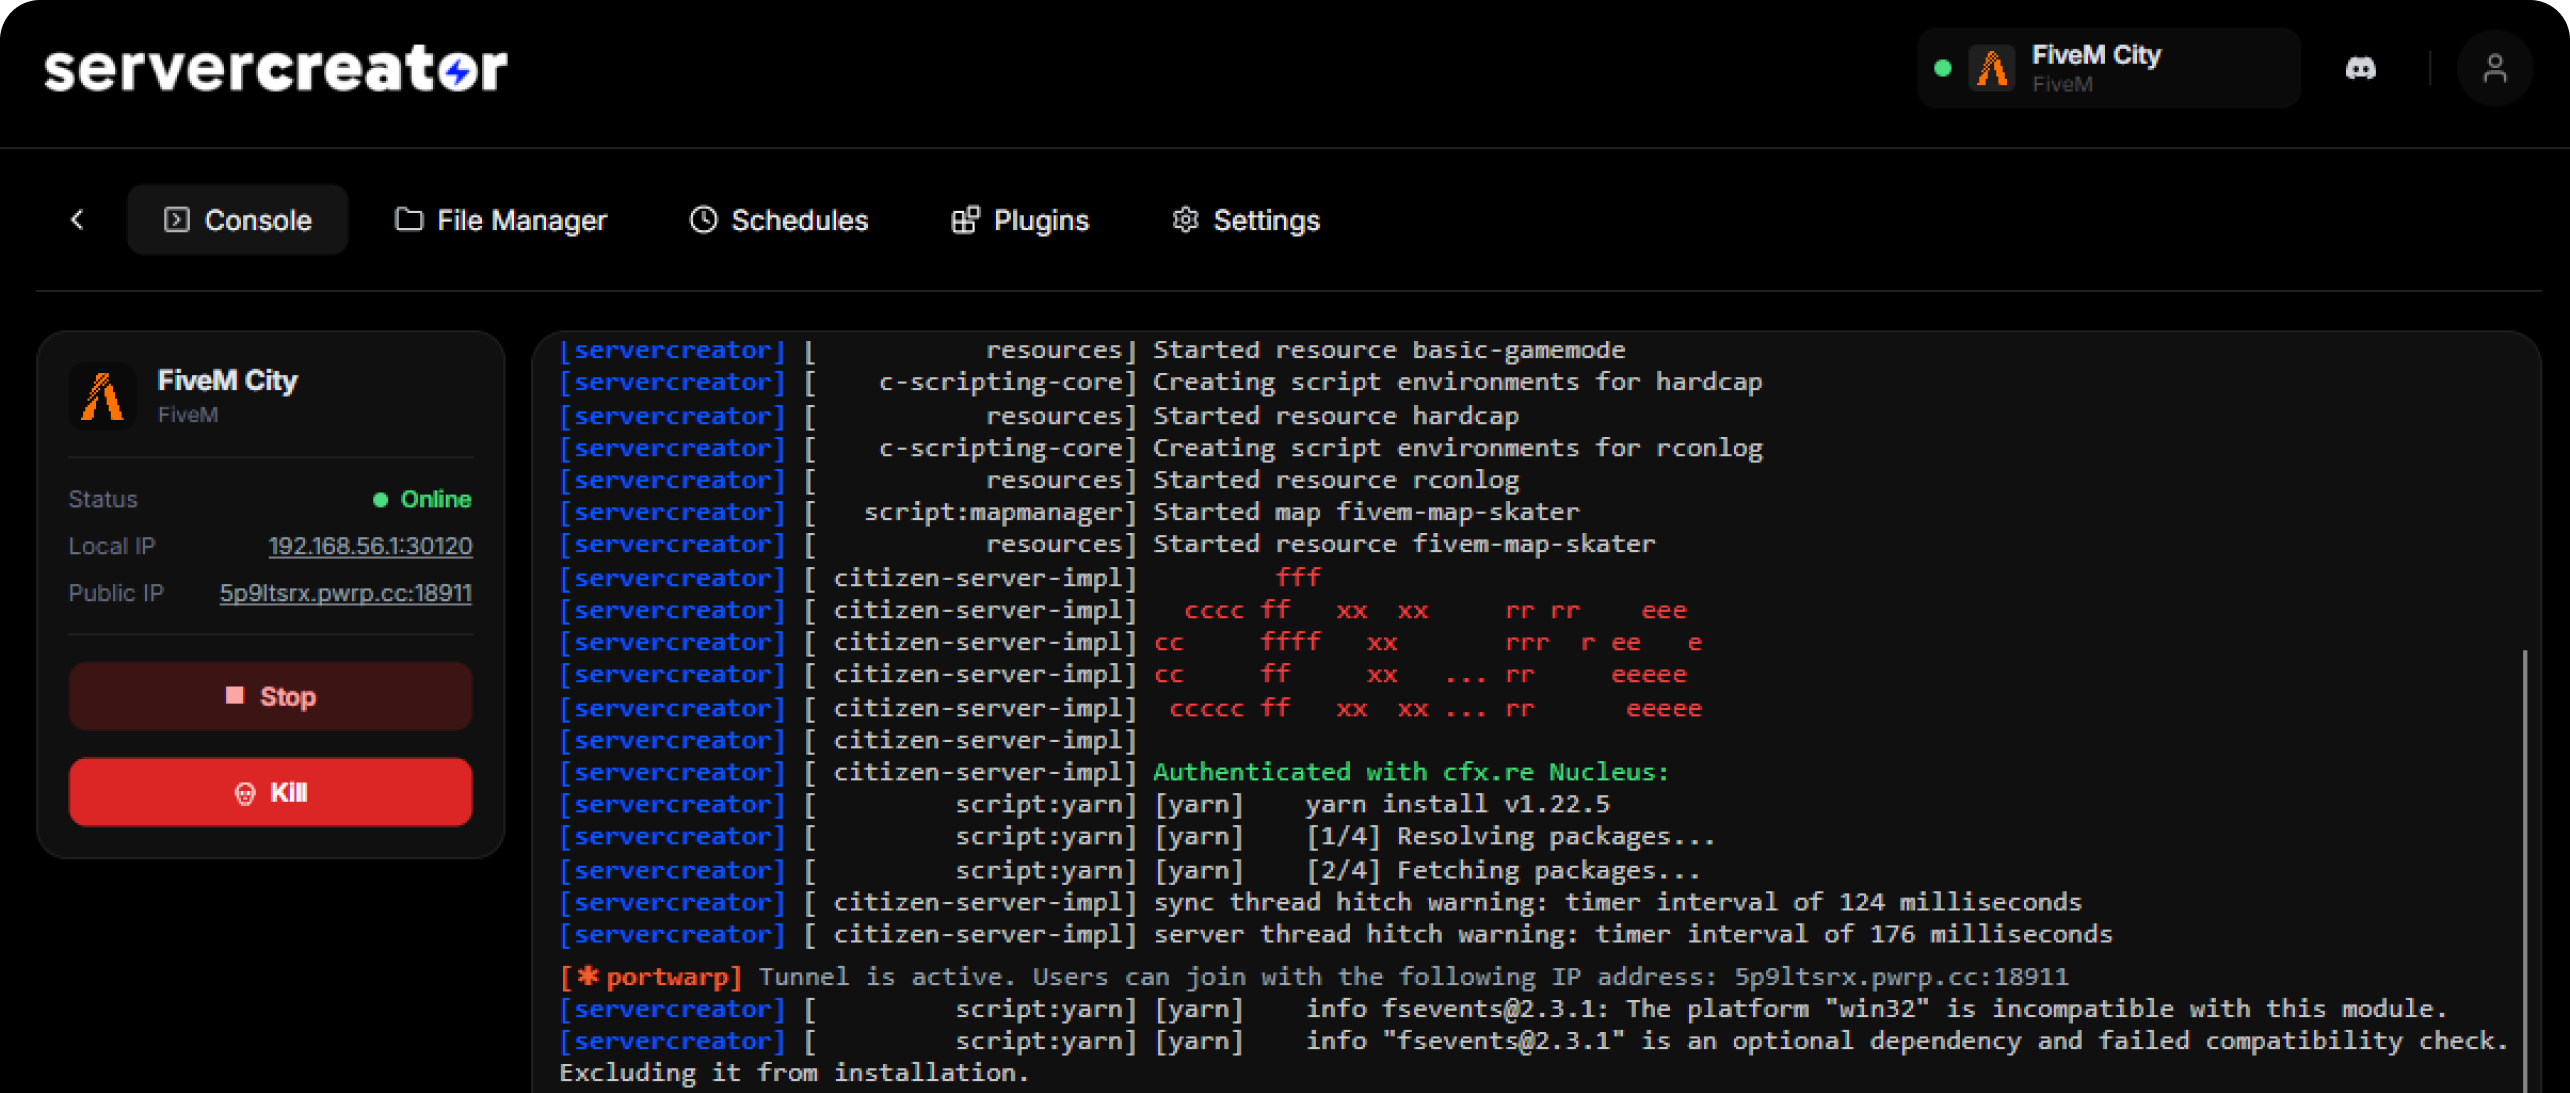Open the Discord icon in header
The width and height of the screenshot is (2570, 1093).
tap(2360, 68)
